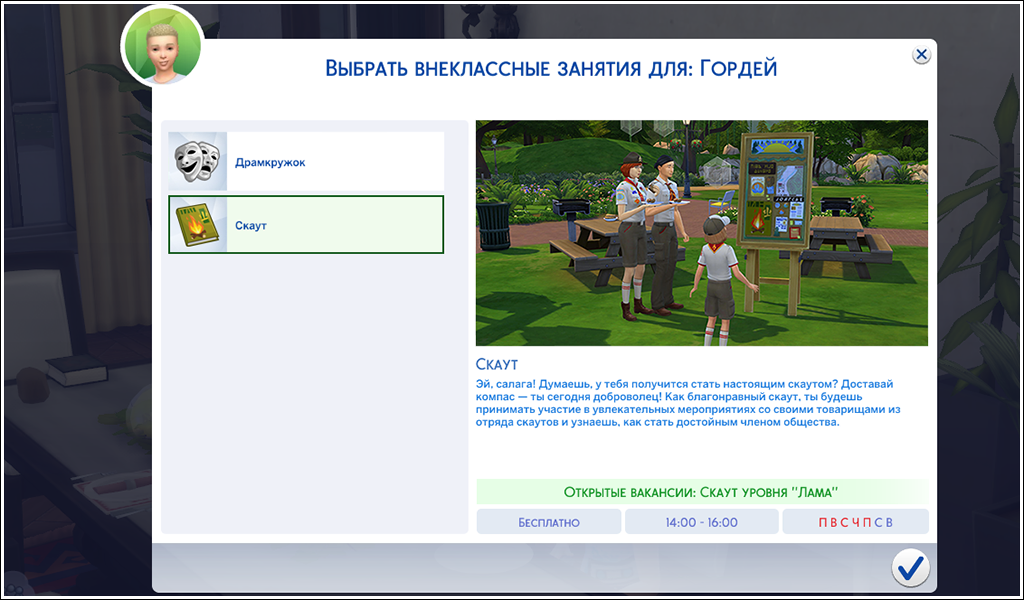Close the activity selection dialog

click(921, 55)
